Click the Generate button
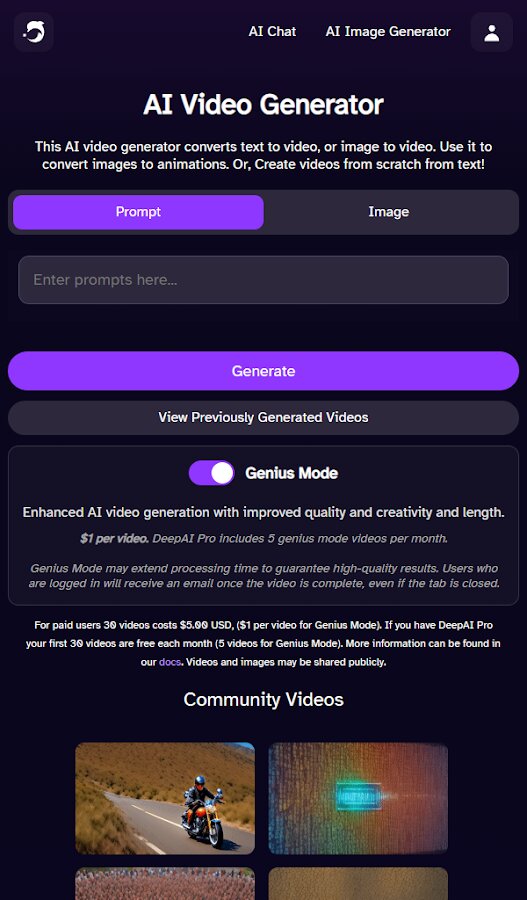 (x=264, y=371)
